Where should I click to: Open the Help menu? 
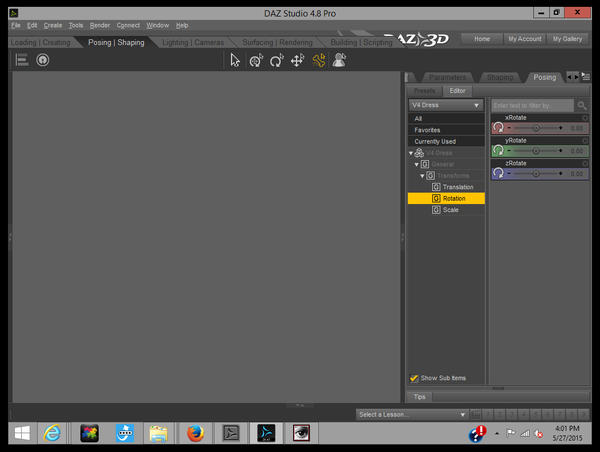182,25
